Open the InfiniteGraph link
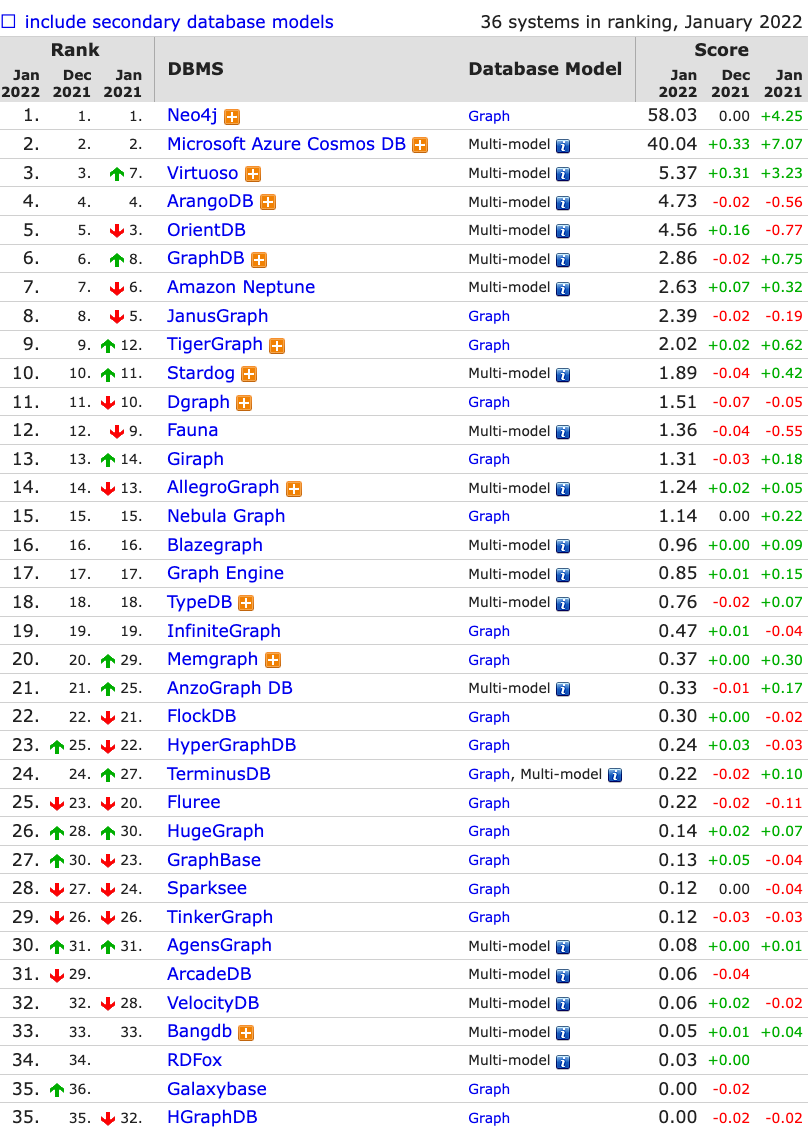The width and height of the screenshot is (808, 1130). [x=223, y=631]
